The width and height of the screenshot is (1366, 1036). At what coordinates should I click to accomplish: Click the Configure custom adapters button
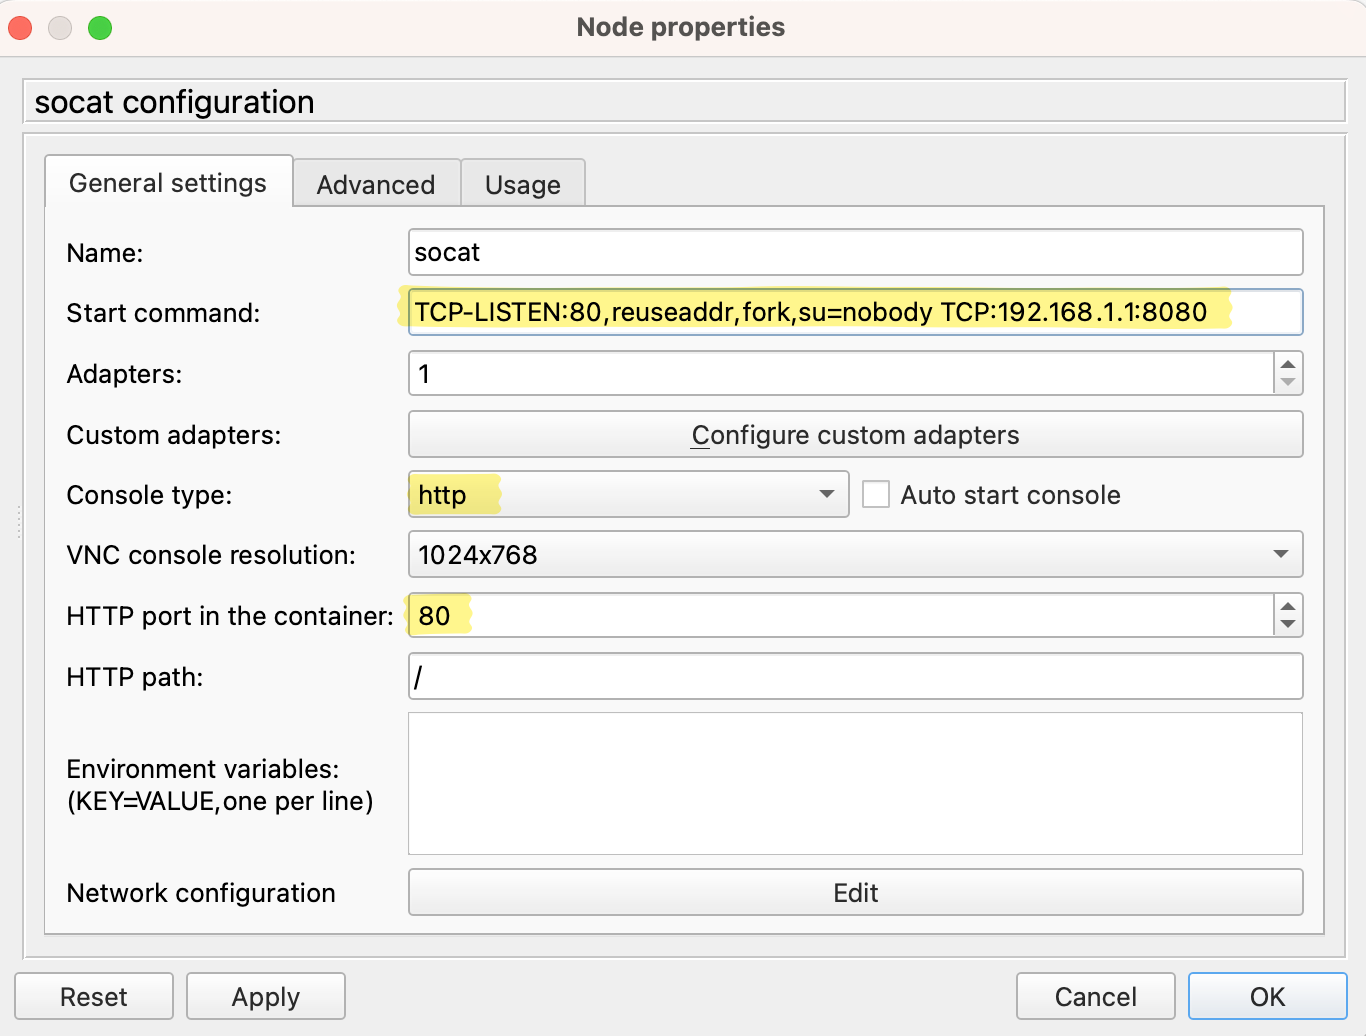pos(855,435)
